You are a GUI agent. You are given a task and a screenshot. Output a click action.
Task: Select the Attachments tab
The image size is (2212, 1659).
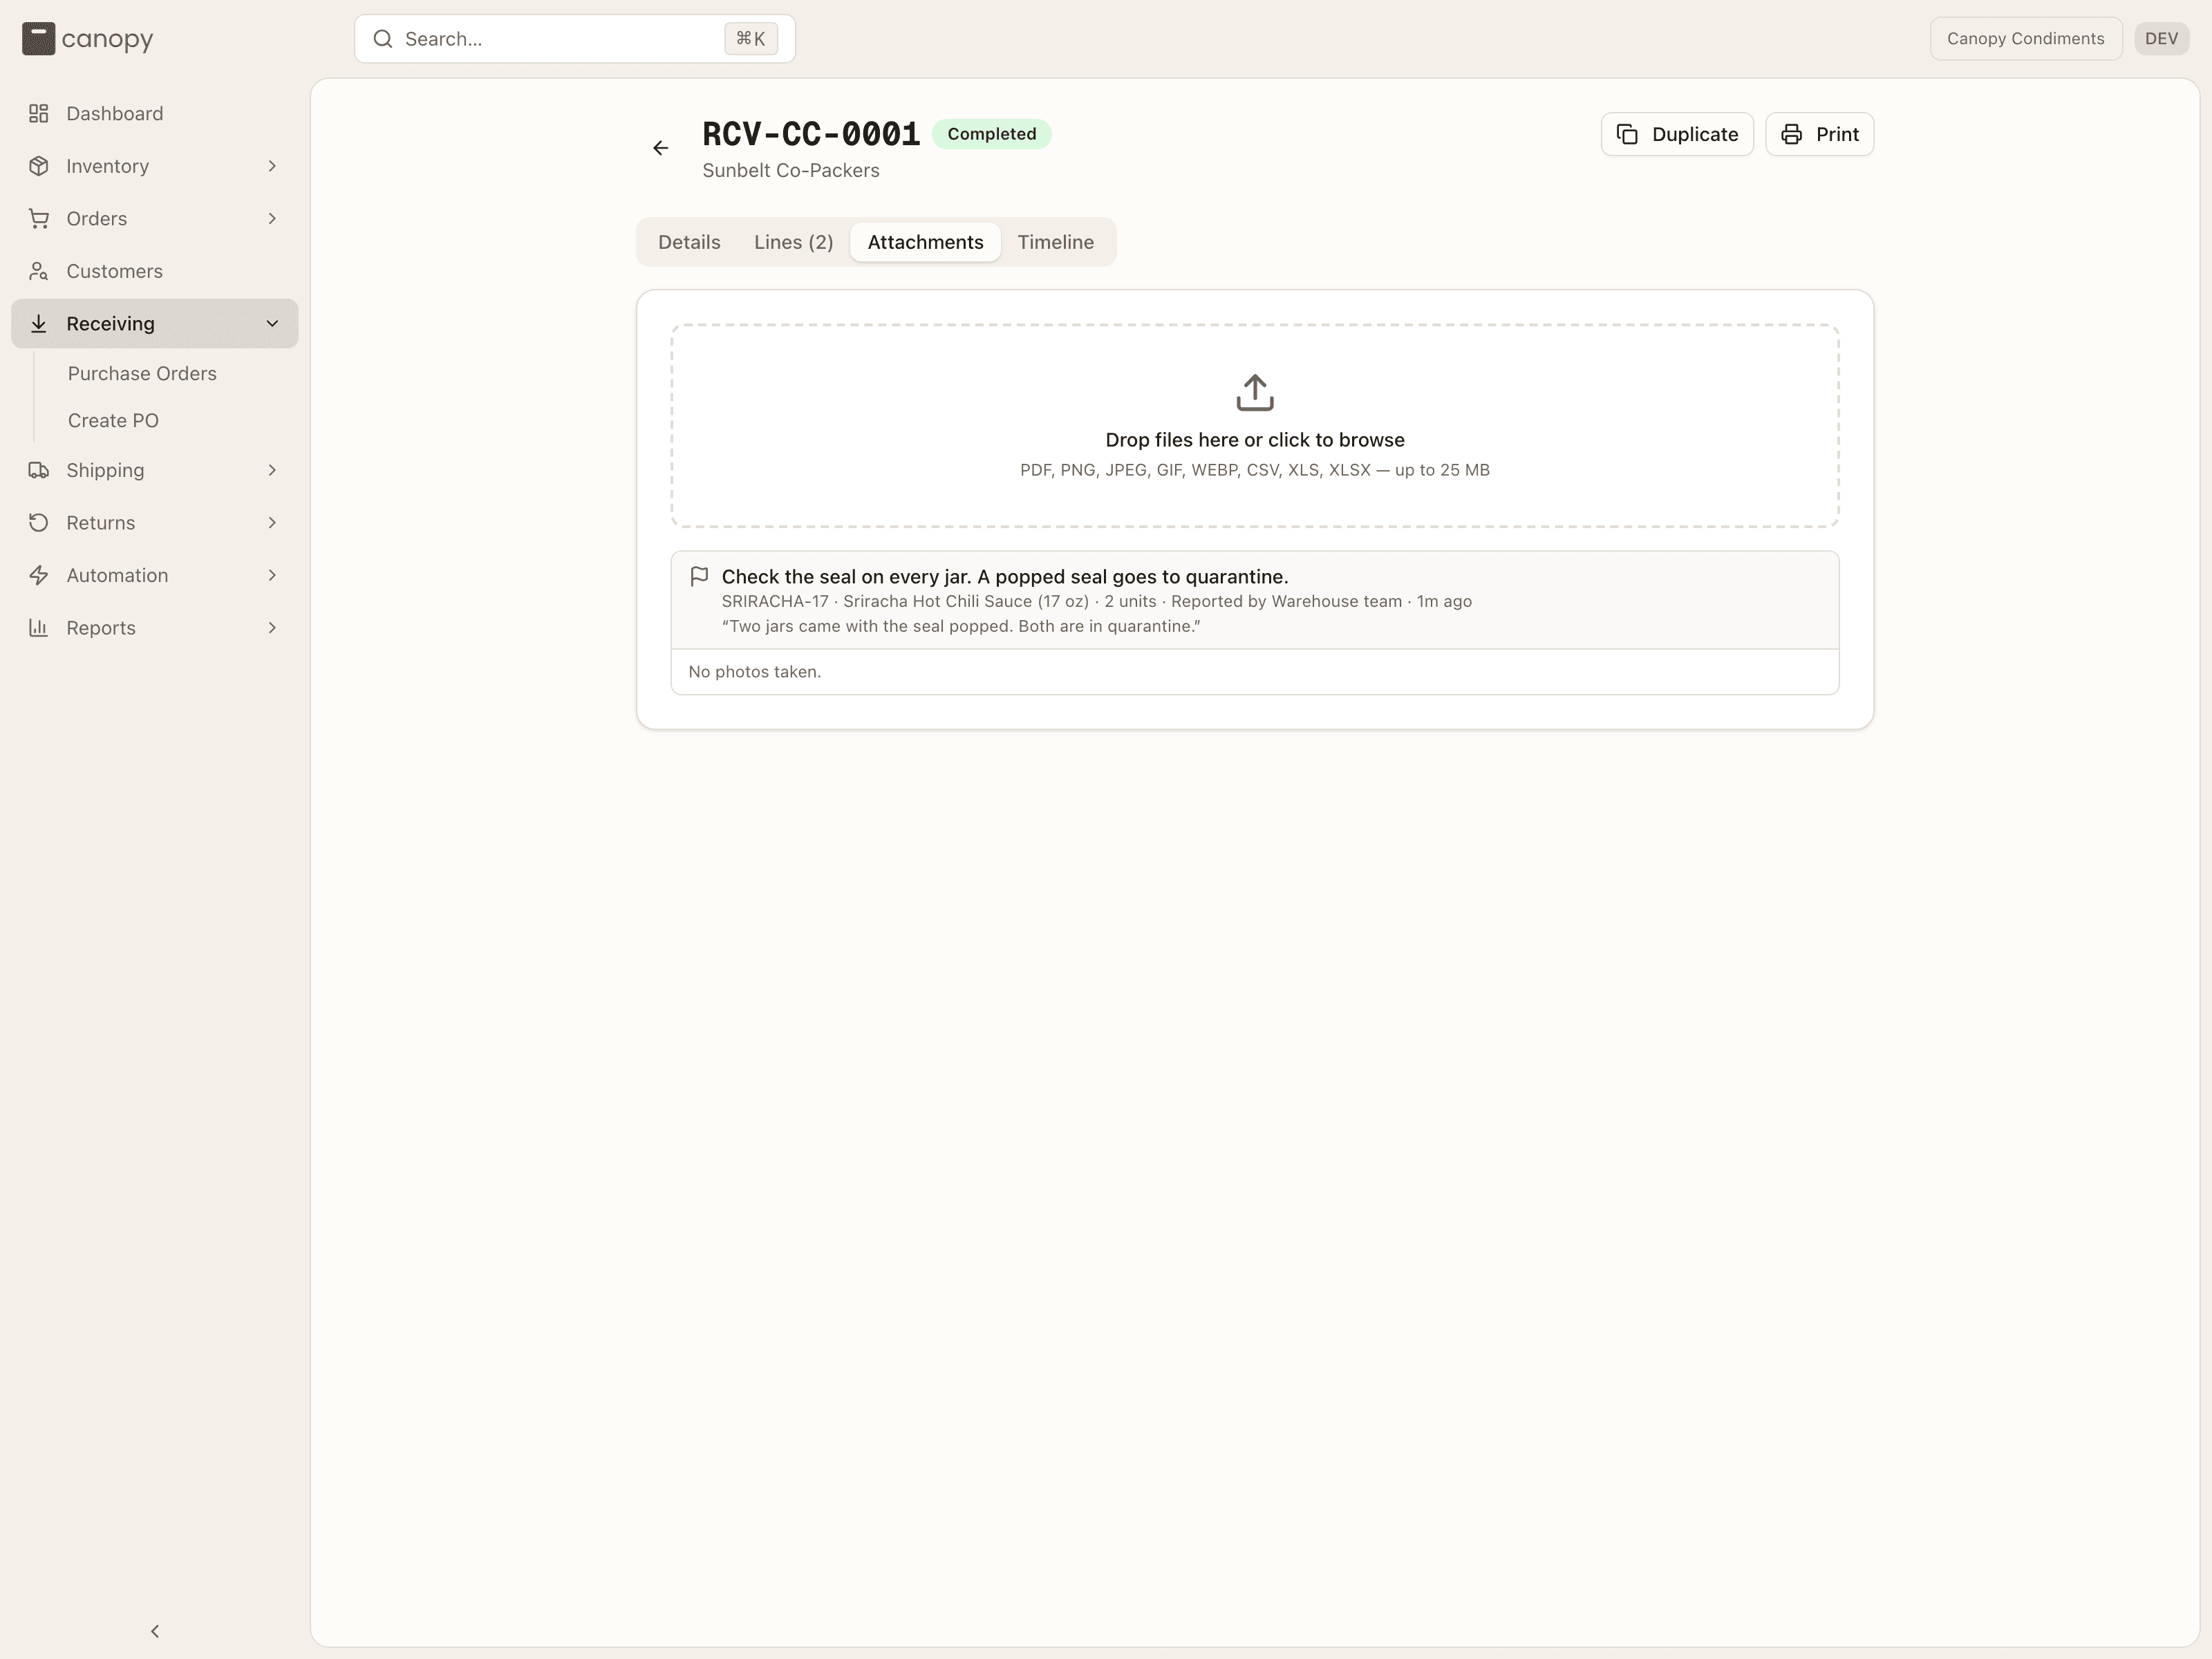pos(925,242)
